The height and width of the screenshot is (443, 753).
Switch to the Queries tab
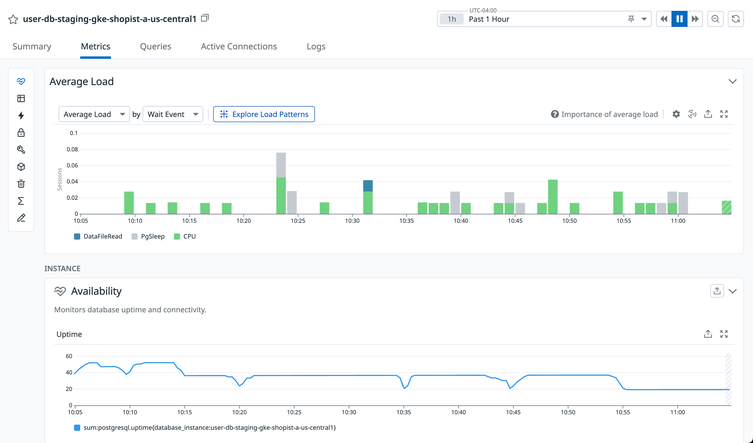tap(155, 47)
